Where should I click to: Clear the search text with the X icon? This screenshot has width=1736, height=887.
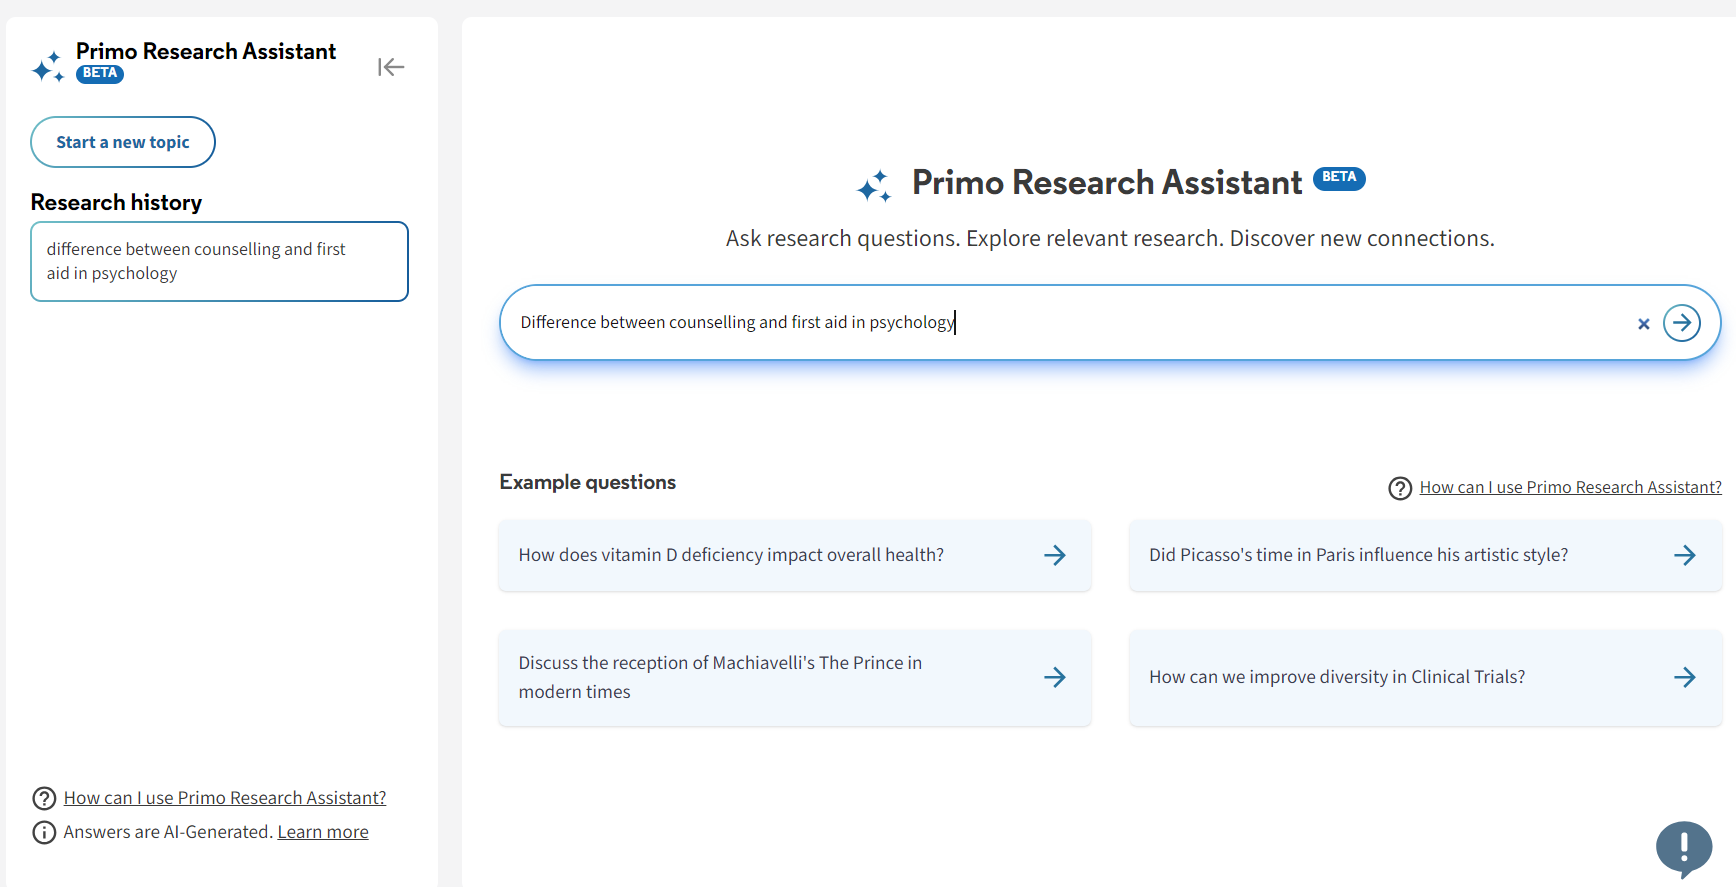(x=1643, y=324)
